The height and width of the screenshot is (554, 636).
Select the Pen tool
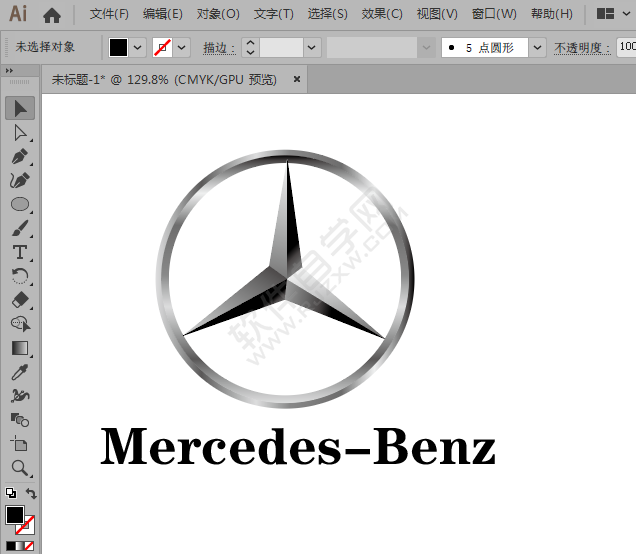[20, 157]
